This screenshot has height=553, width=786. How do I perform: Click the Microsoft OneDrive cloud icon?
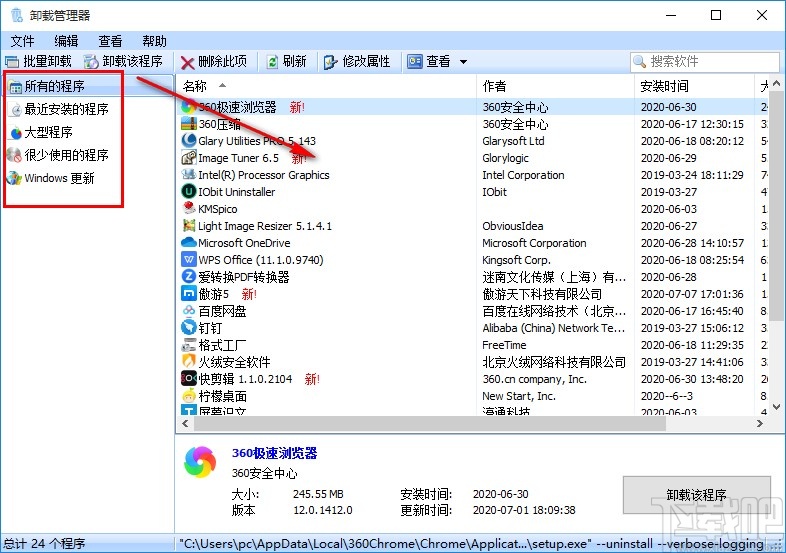click(189, 243)
